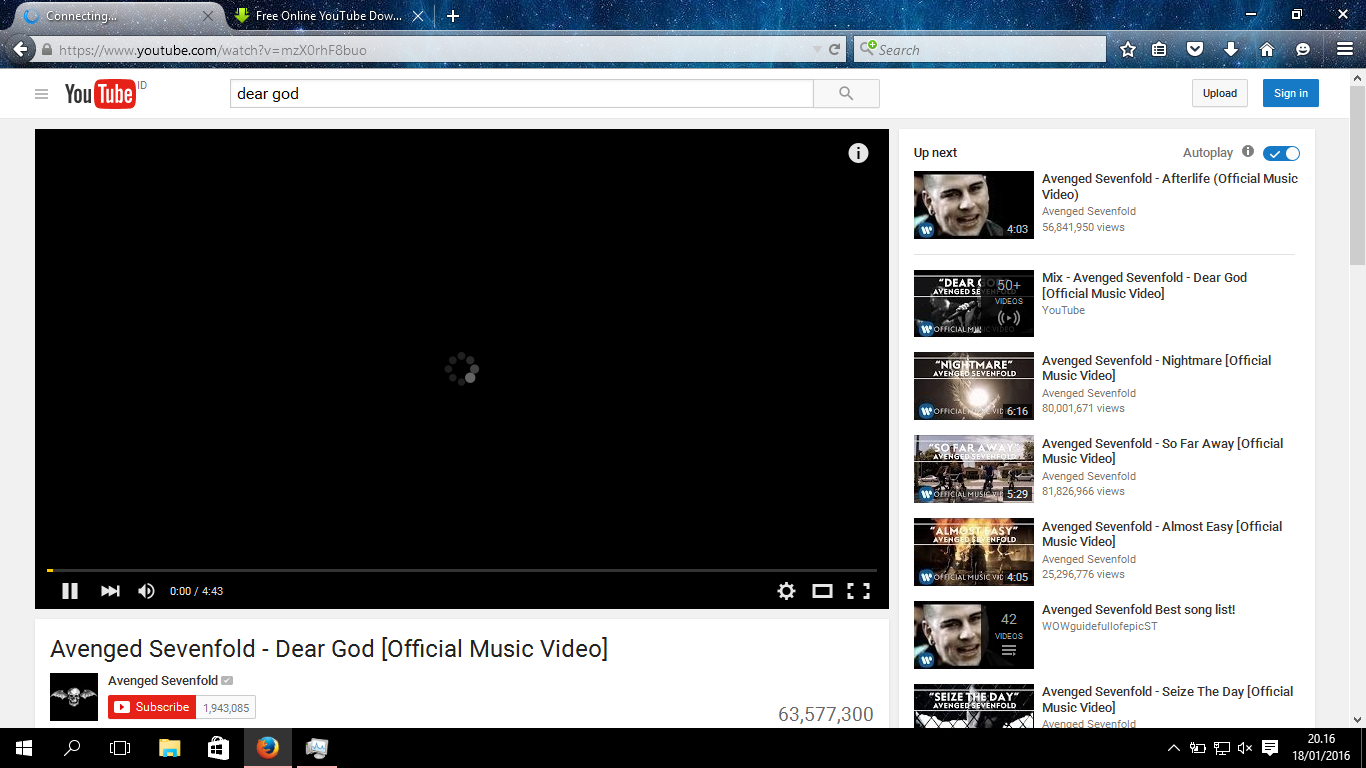Open the Action Center notification icon
This screenshot has height=768, width=1366.
click(x=1270, y=748)
